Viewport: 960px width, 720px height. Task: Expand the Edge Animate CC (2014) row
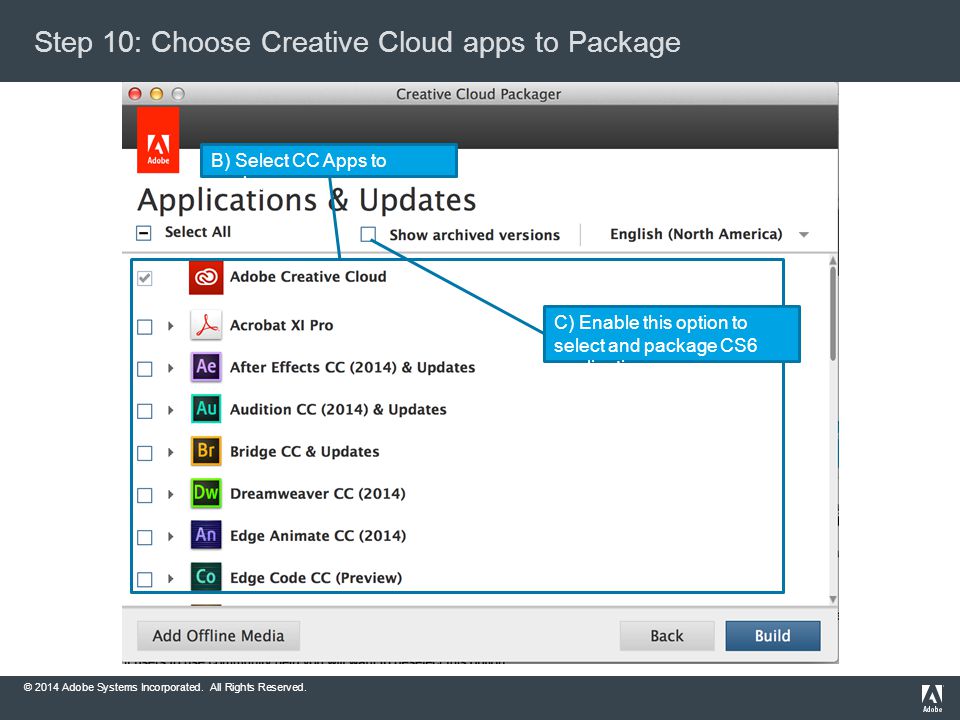tap(171, 537)
